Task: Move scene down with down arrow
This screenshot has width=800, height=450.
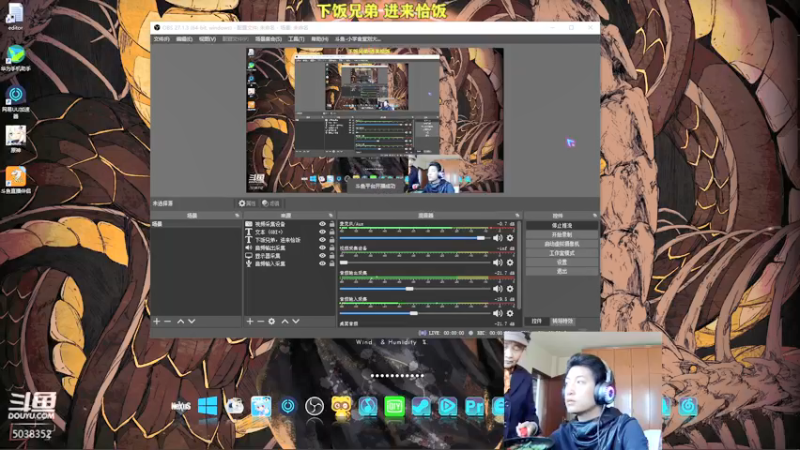Action: [192, 321]
